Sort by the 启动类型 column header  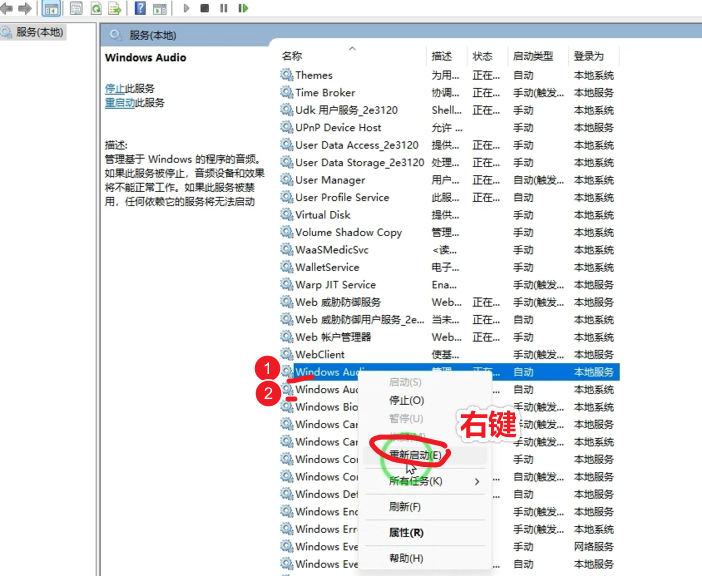[x=533, y=56]
